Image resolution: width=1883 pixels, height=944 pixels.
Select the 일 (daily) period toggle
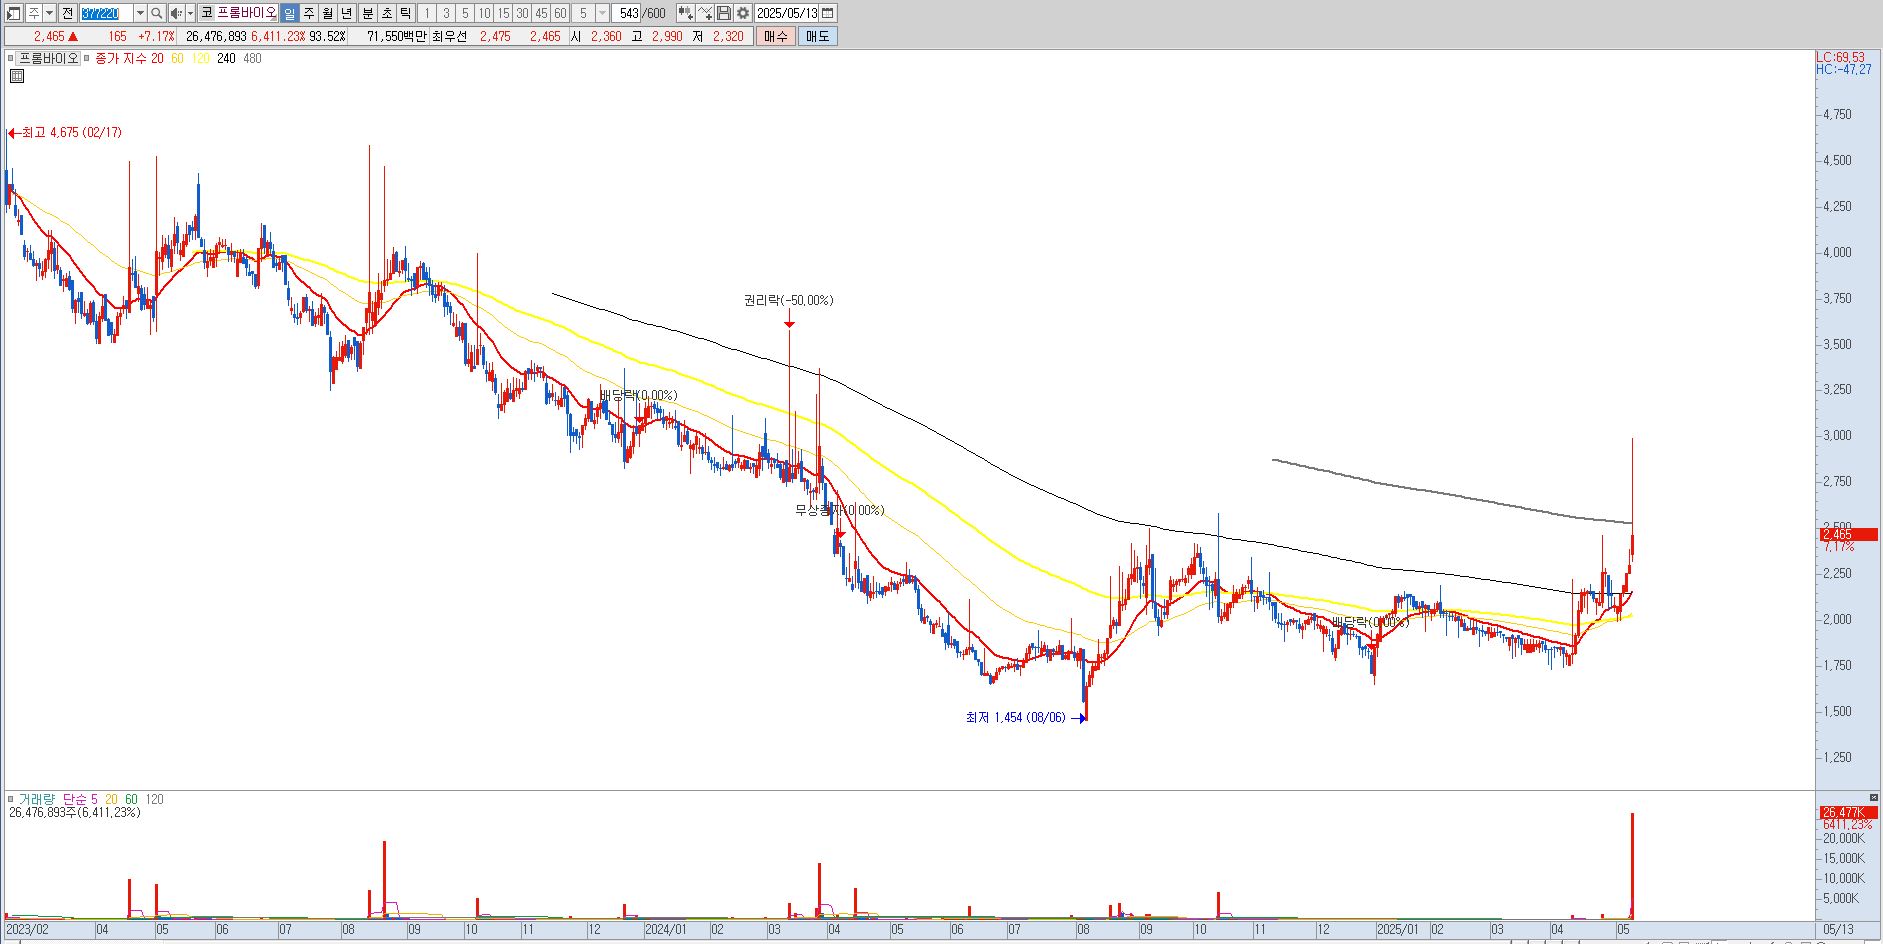point(289,13)
